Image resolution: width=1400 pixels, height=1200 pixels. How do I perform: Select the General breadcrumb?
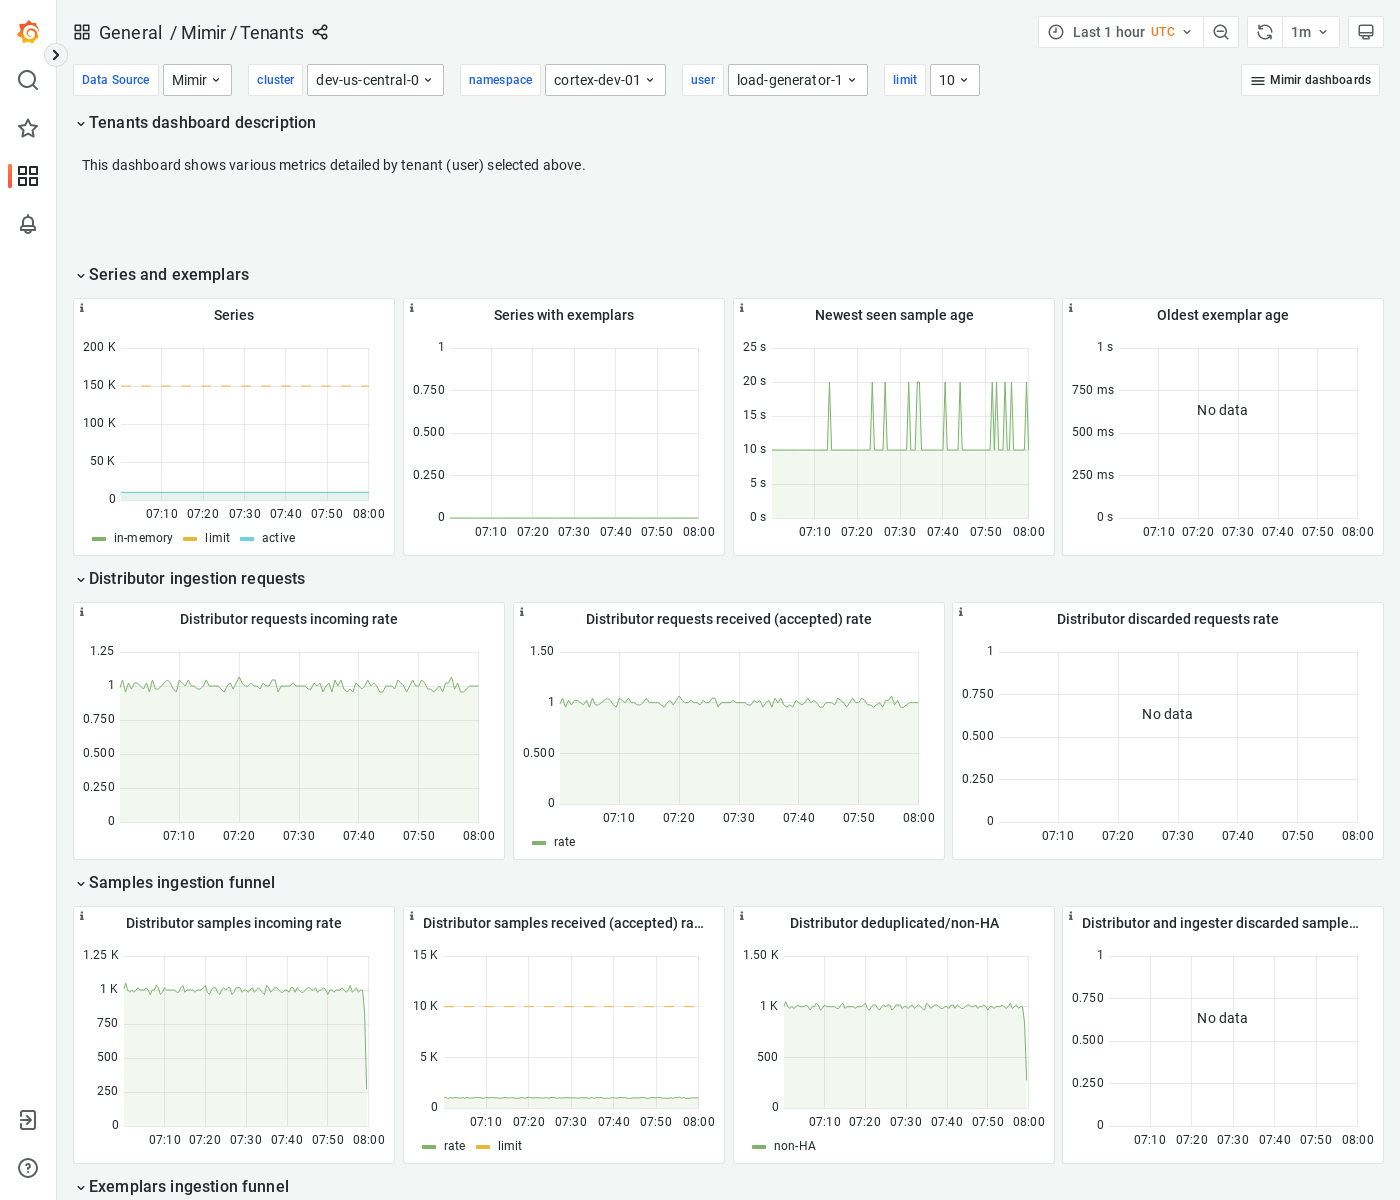coord(130,33)
